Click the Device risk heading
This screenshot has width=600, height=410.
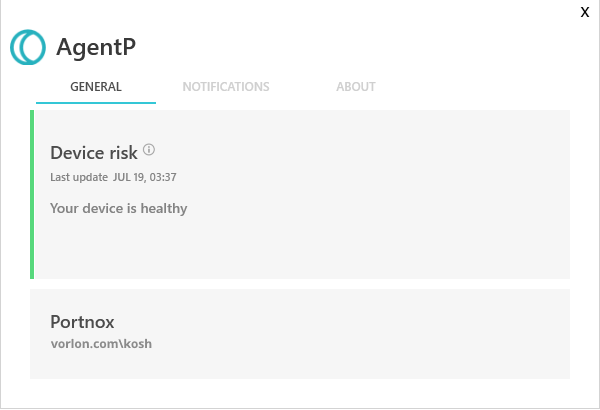[x=94, y=153]
